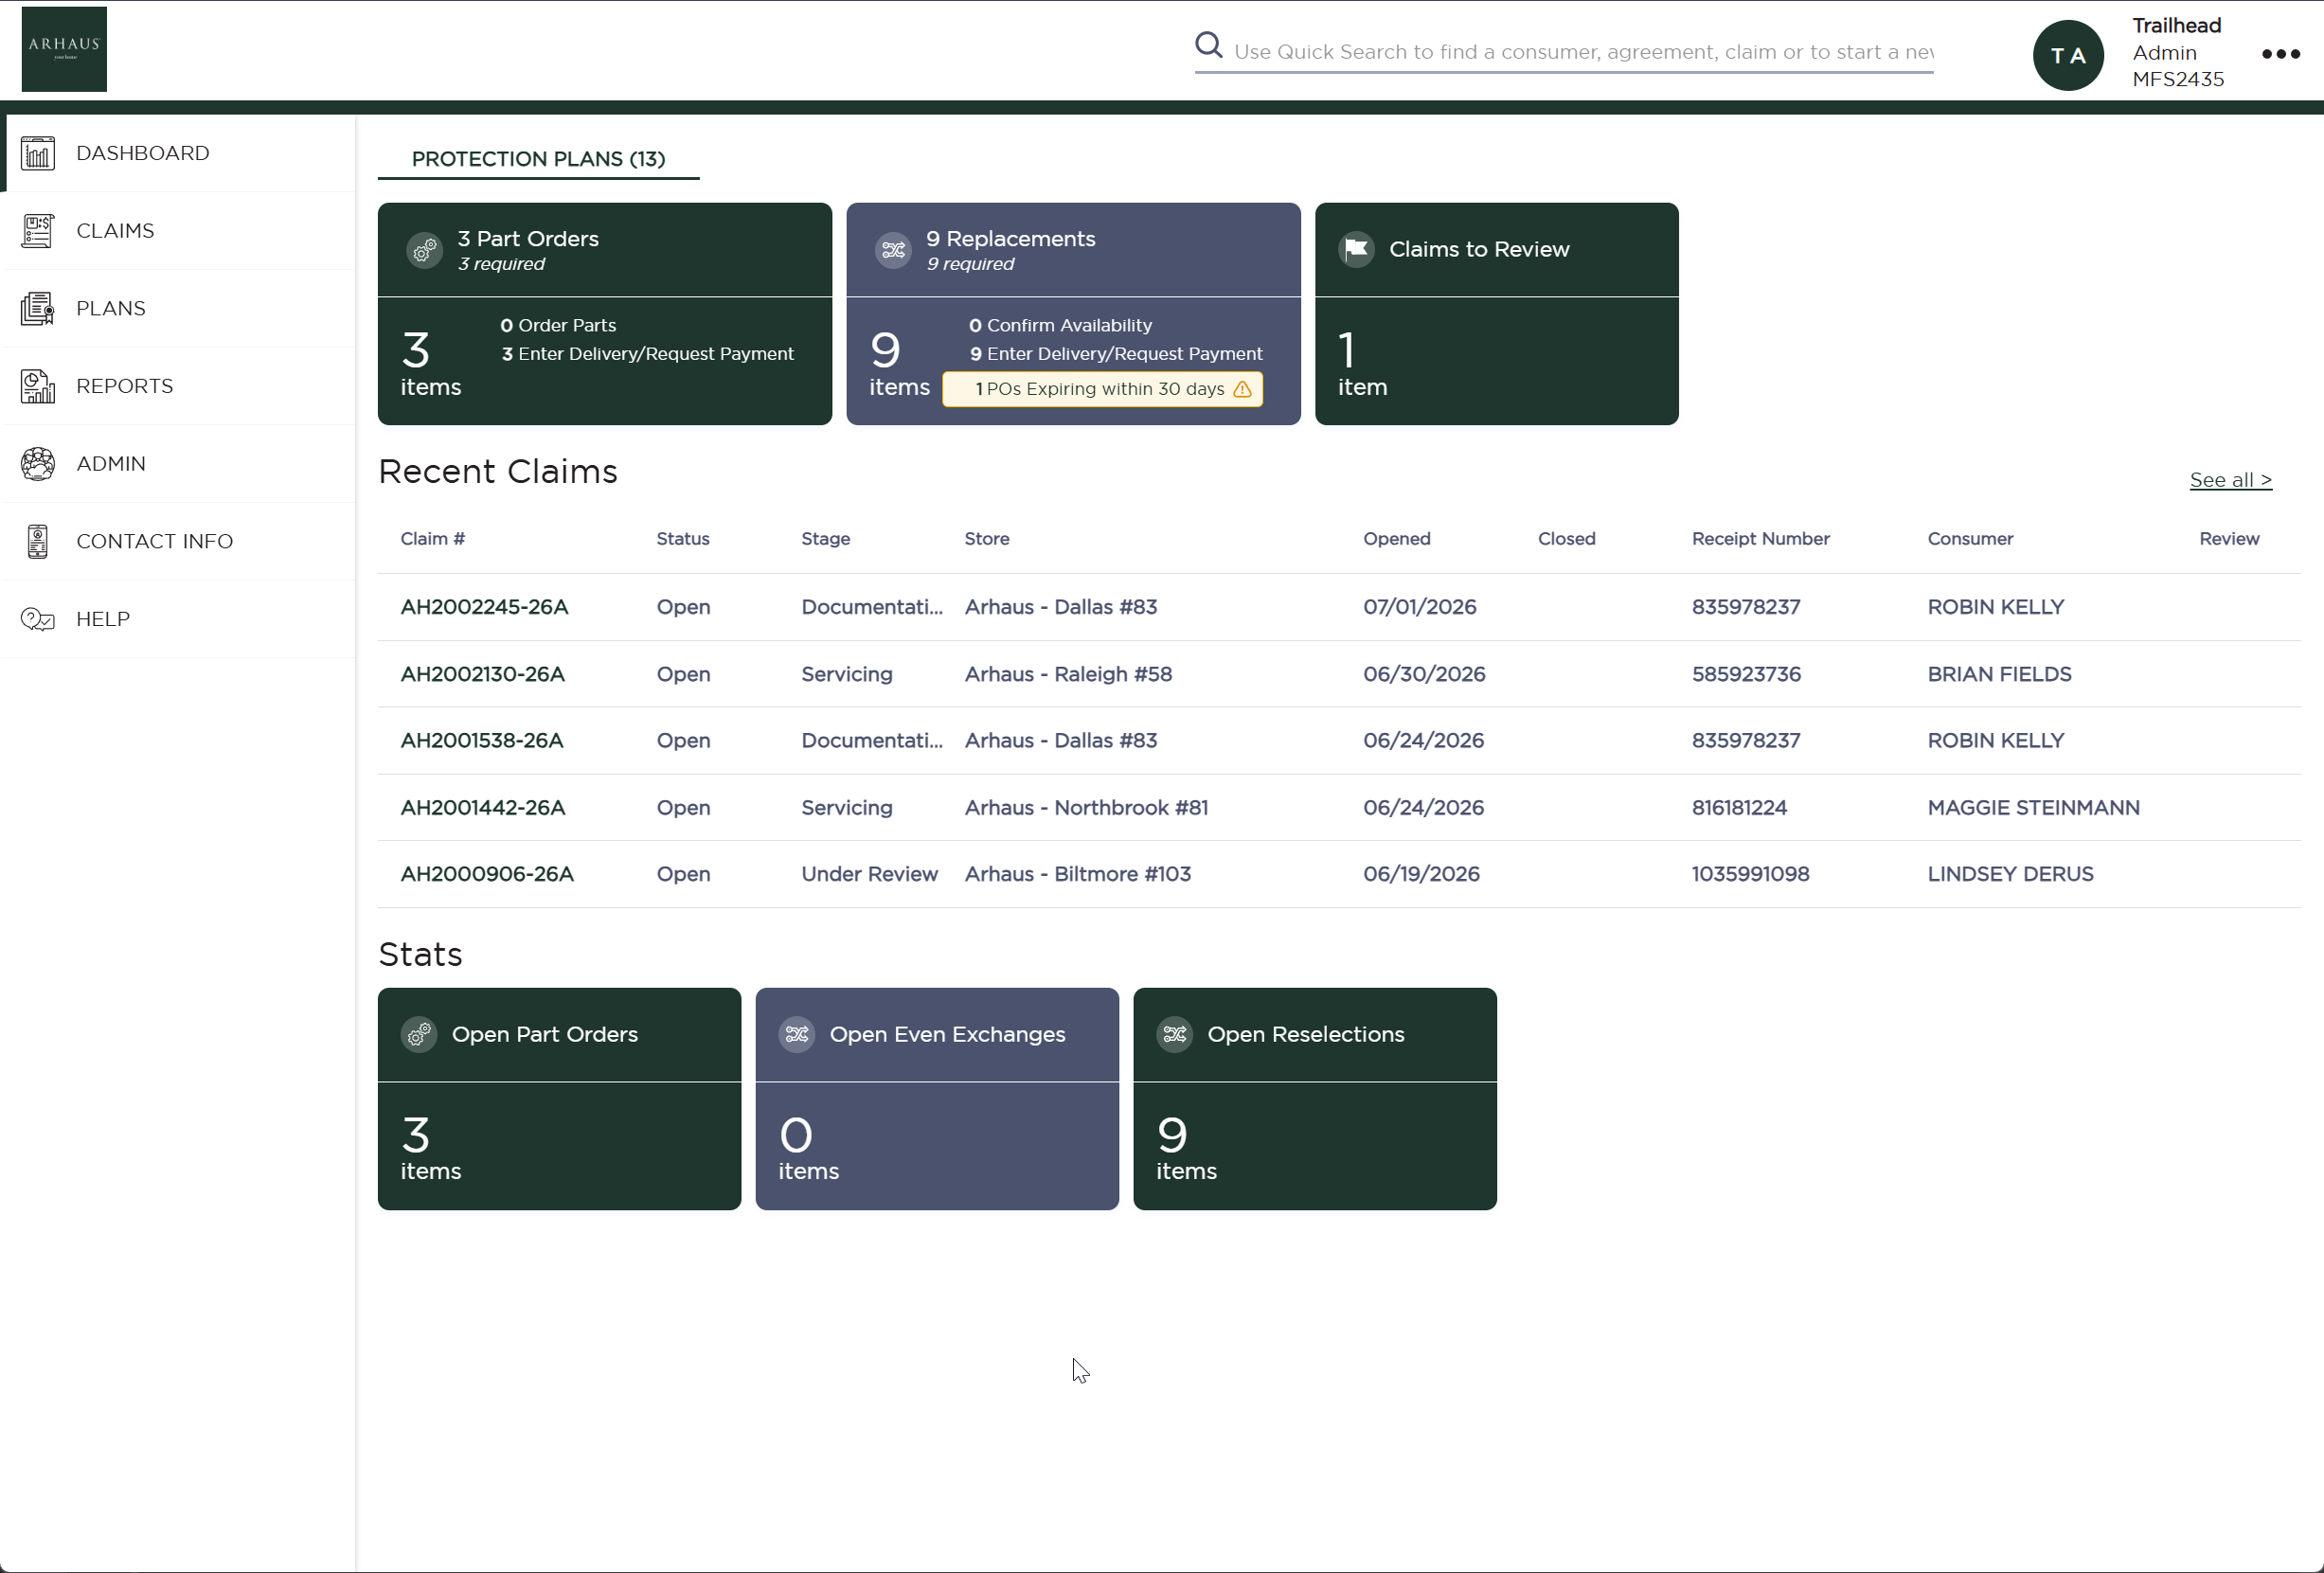This screenshot has width=2324, height=1573.
Task: Click store Arhaus - Biltmore #103
Action: click(1077, 875)
